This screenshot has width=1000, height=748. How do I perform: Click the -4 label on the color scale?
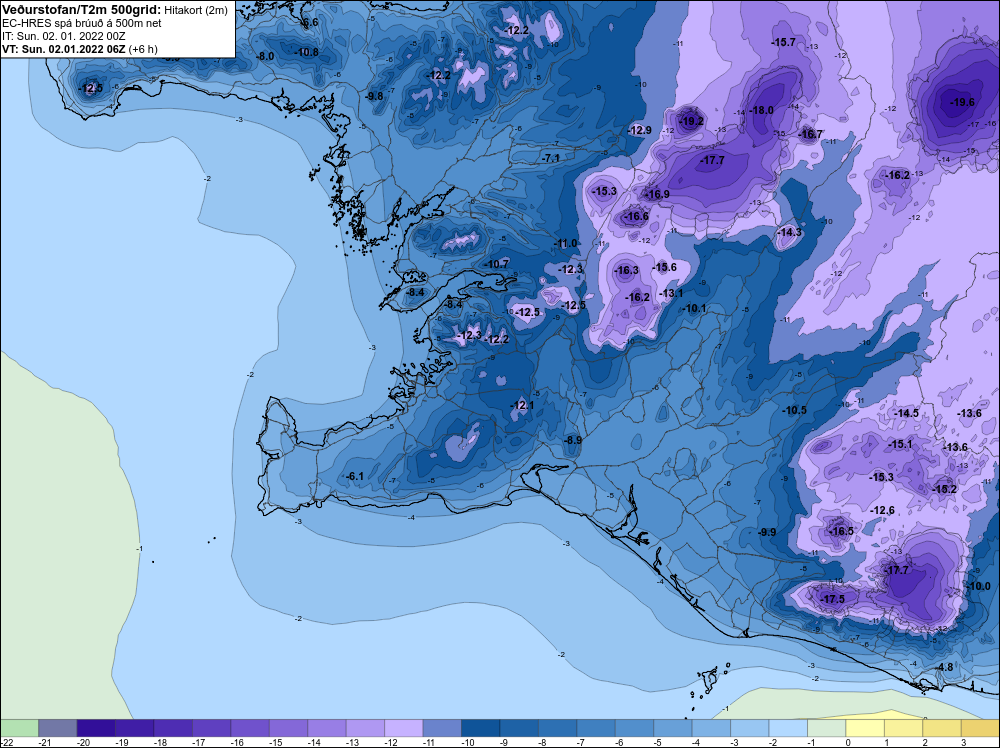698,742
